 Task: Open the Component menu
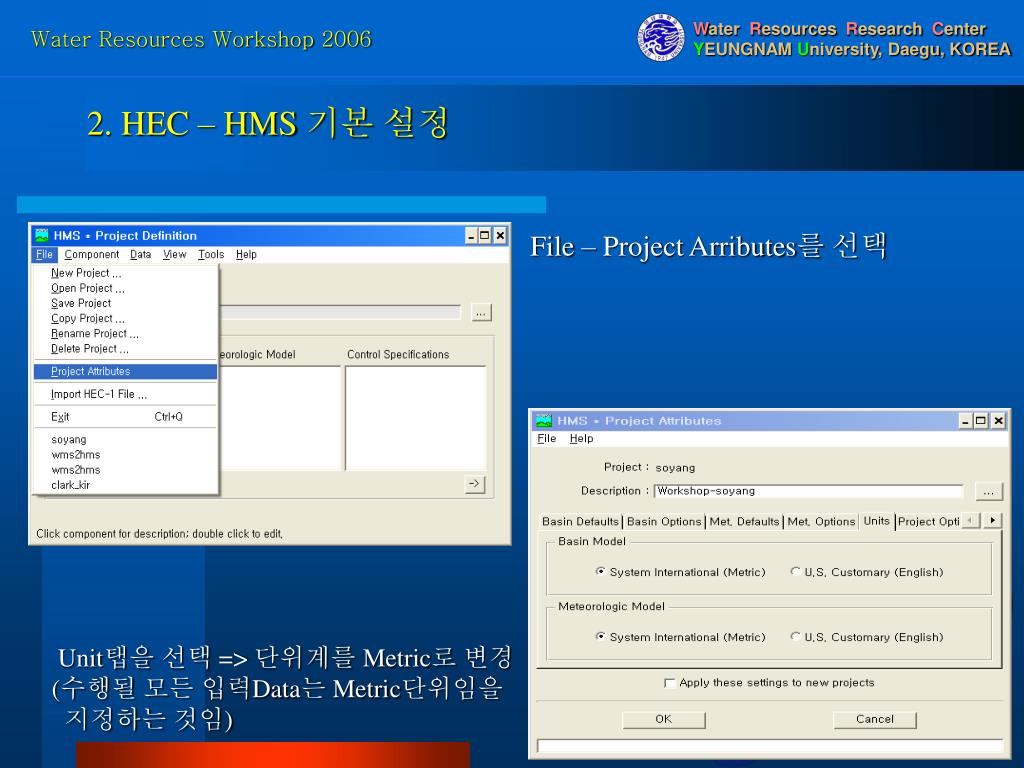pyautogui.click(x=91, y=255)
